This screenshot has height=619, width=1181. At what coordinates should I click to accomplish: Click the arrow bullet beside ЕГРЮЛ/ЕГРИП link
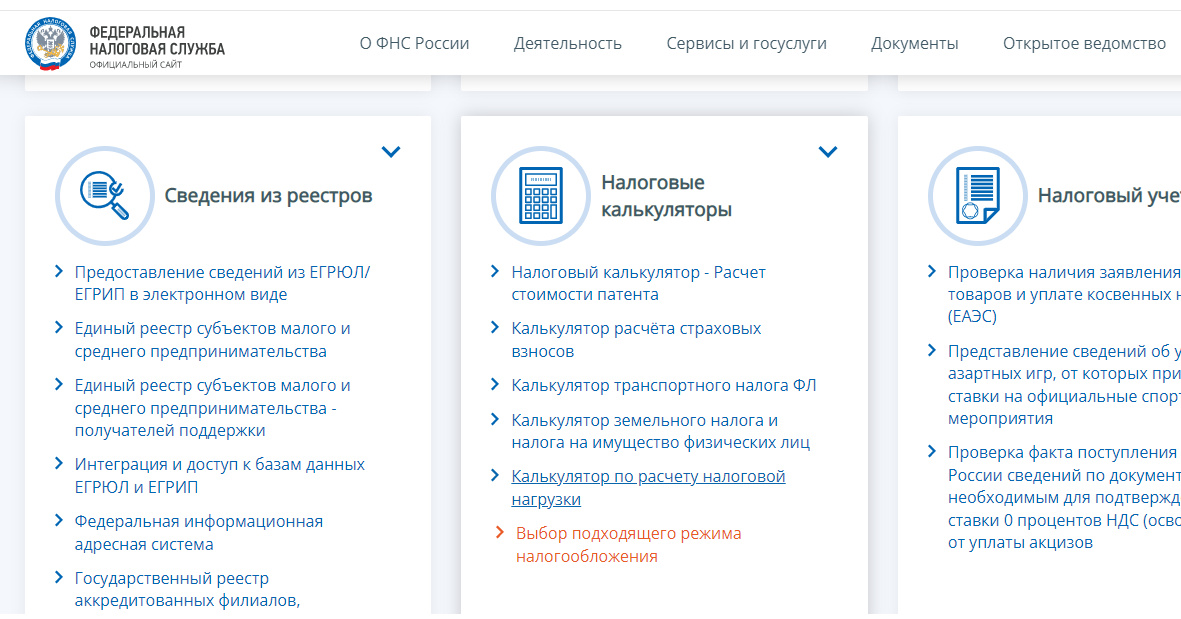click(x=59, y=271)
